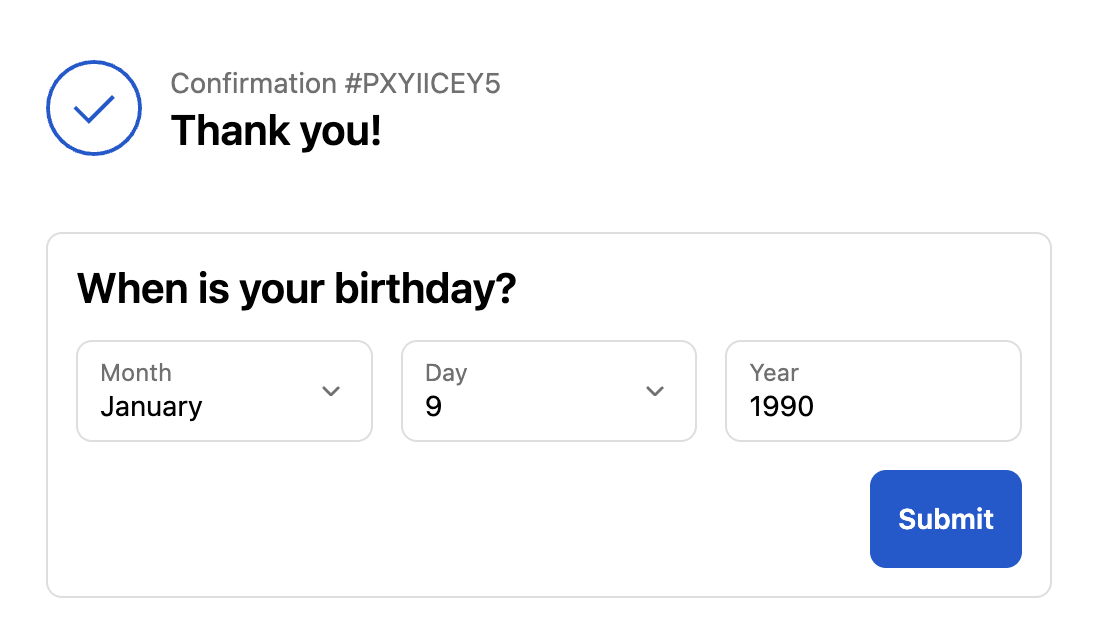
Task: Click the Day dropdown chevron arrow
Action: (655, 391)
